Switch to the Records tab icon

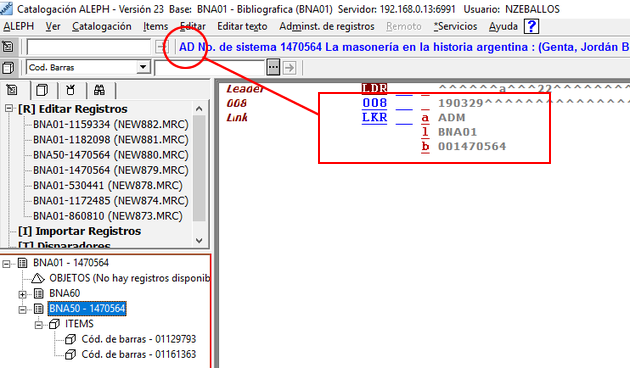(x=12, y=90)
